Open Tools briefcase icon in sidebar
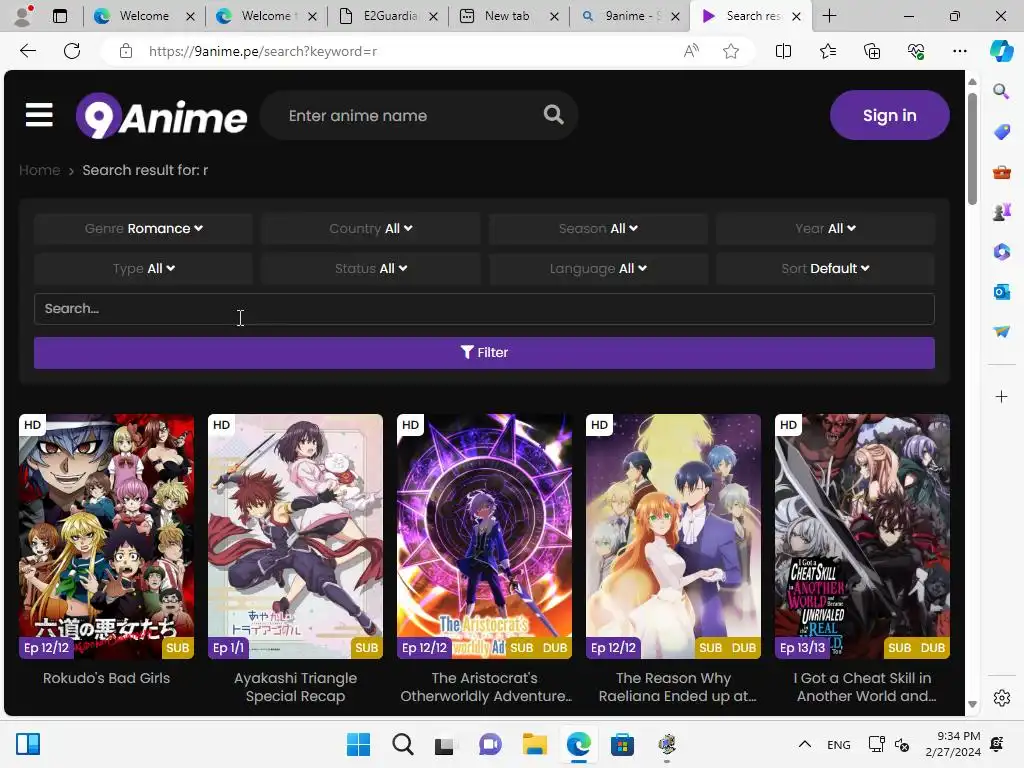 click(1001, 172)
